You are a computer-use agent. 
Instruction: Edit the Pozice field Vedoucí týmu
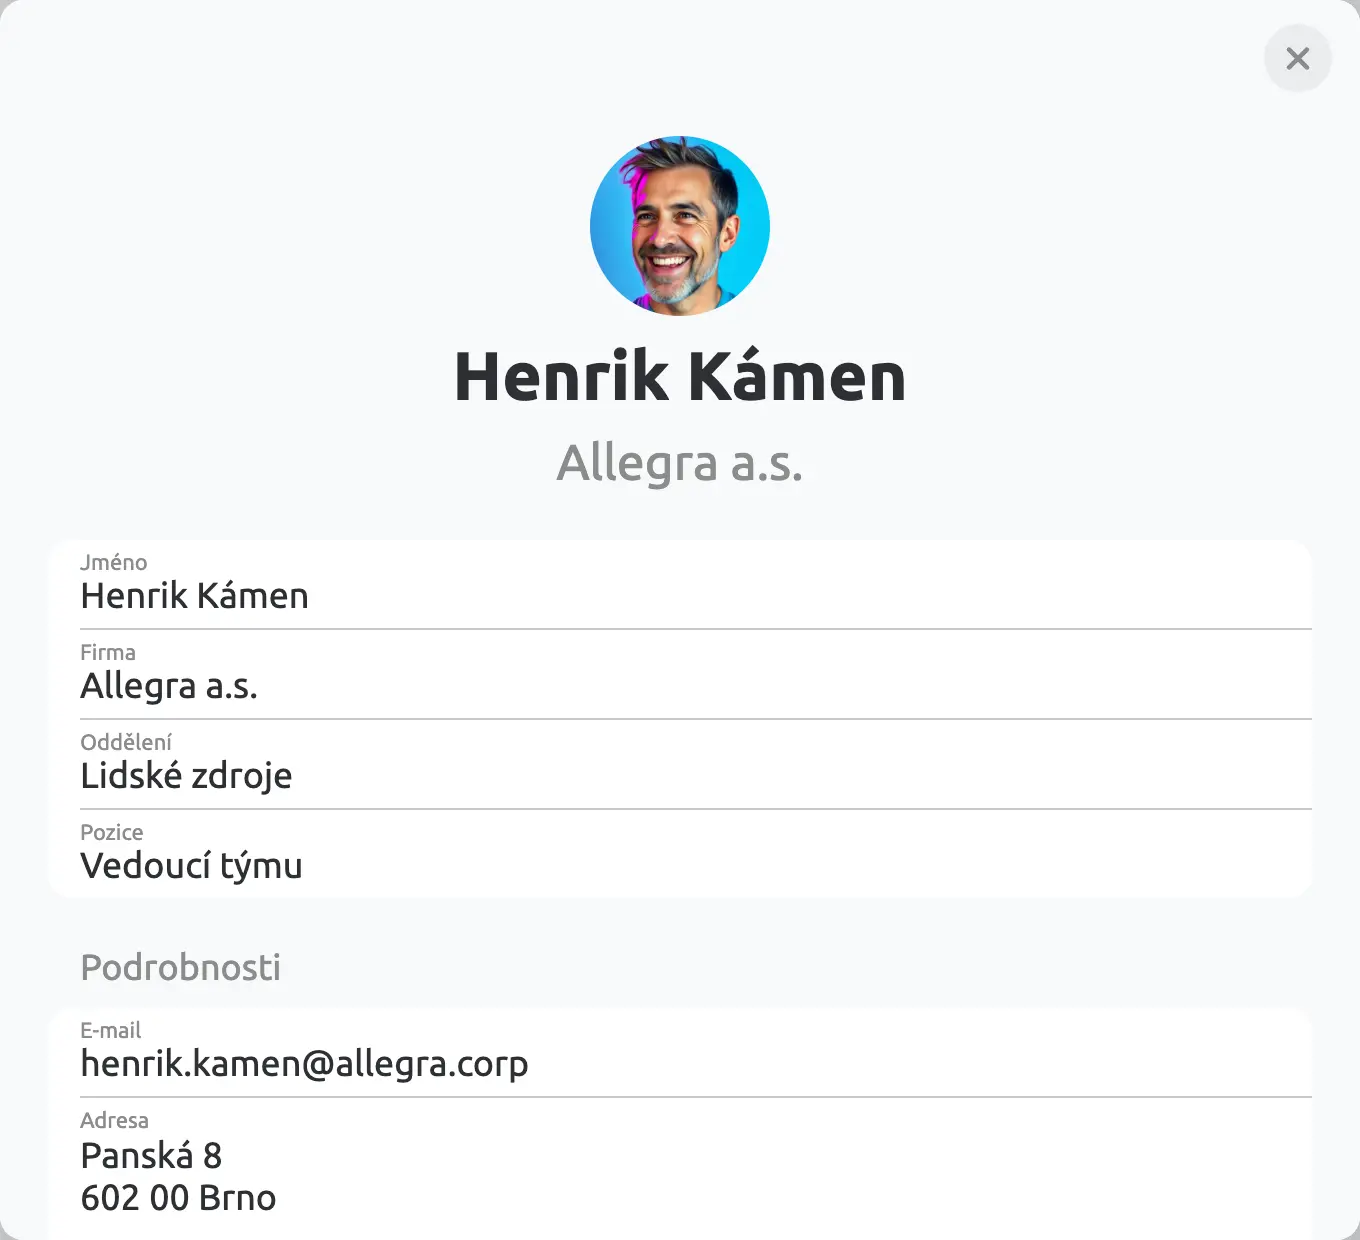click(191, 866)
